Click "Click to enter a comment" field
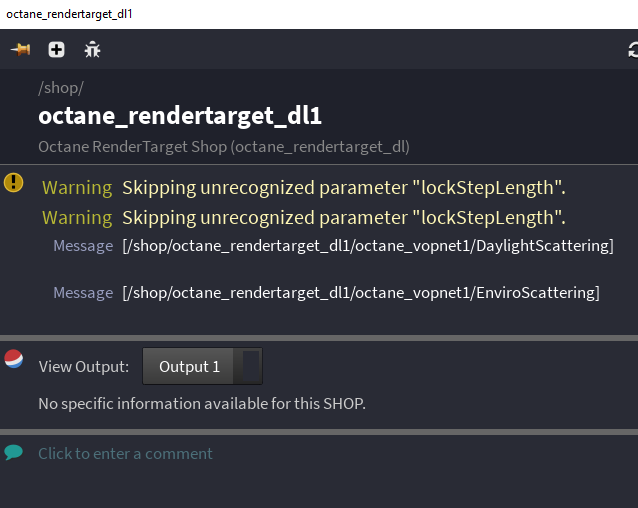The image size is (638, 508). (x=125, y=453)
